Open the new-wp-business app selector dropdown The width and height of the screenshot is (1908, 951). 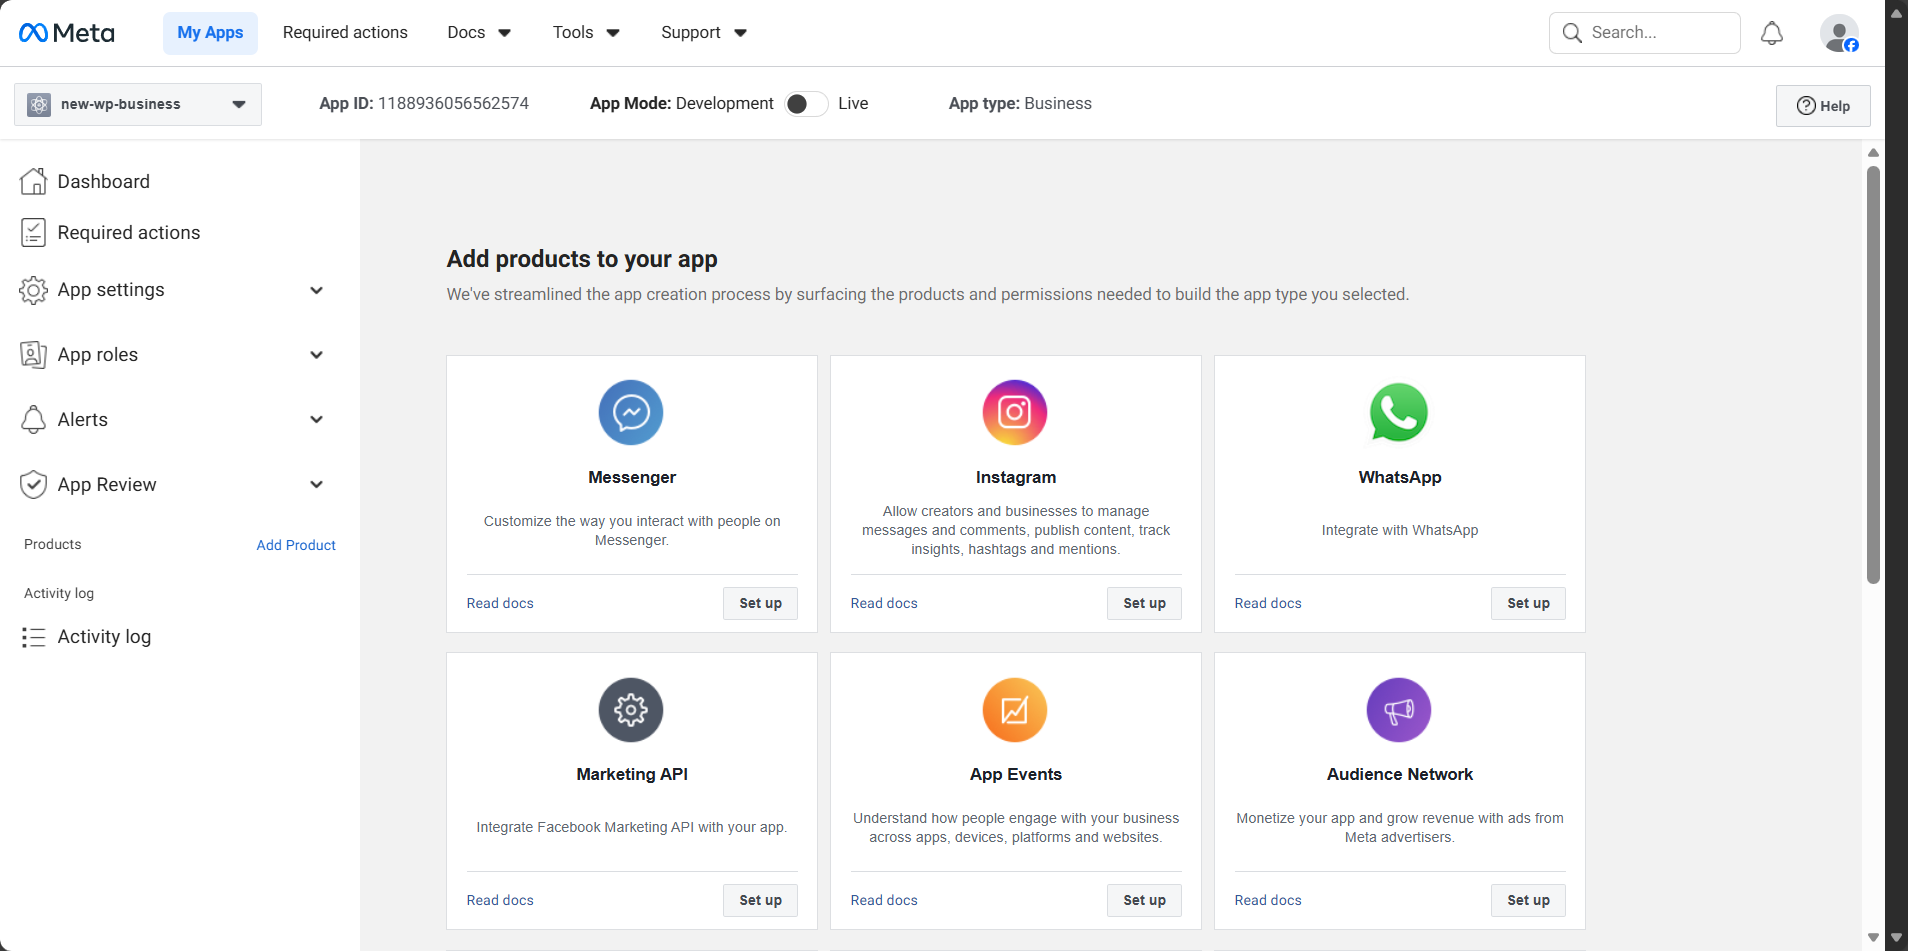tap(138, 104)
